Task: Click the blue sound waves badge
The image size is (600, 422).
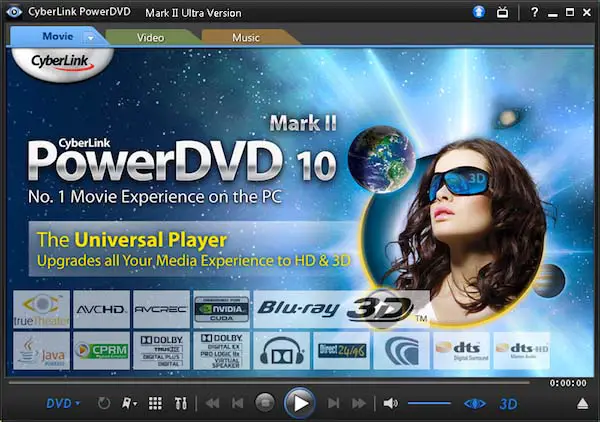Action: coord(401,350)
